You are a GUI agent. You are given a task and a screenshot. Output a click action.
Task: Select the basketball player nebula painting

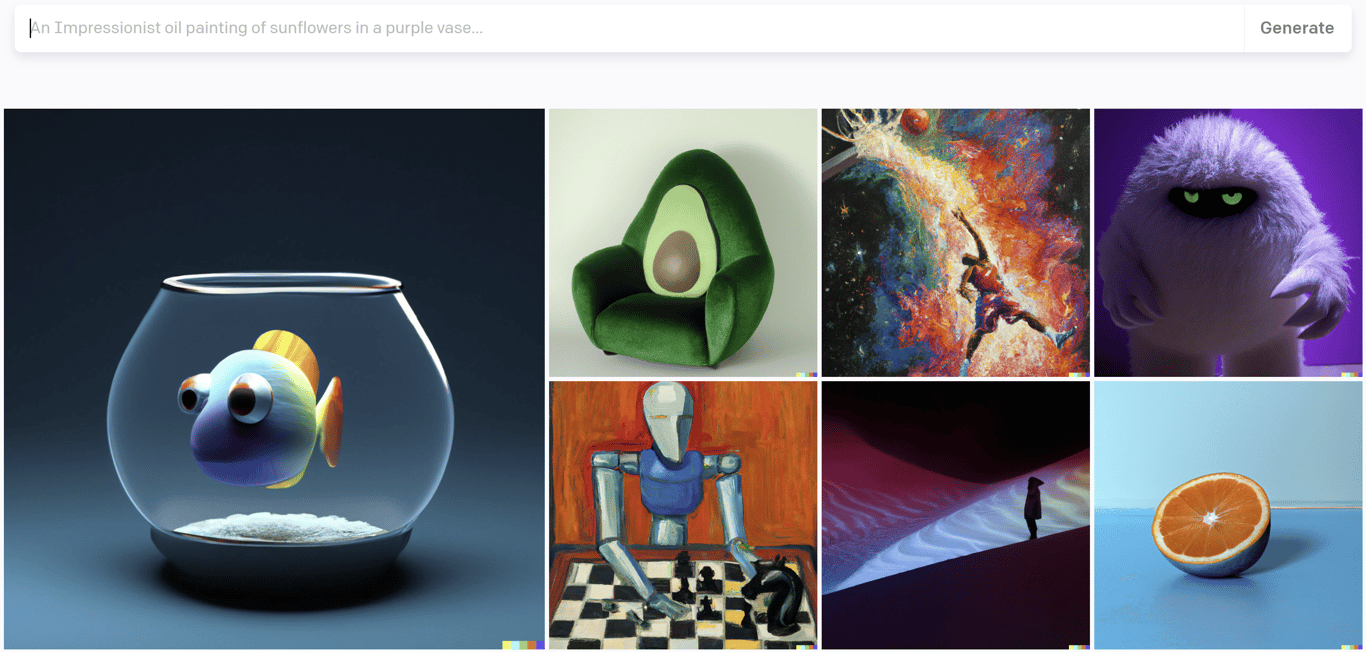pyautogui.click(x=956, y=243)
